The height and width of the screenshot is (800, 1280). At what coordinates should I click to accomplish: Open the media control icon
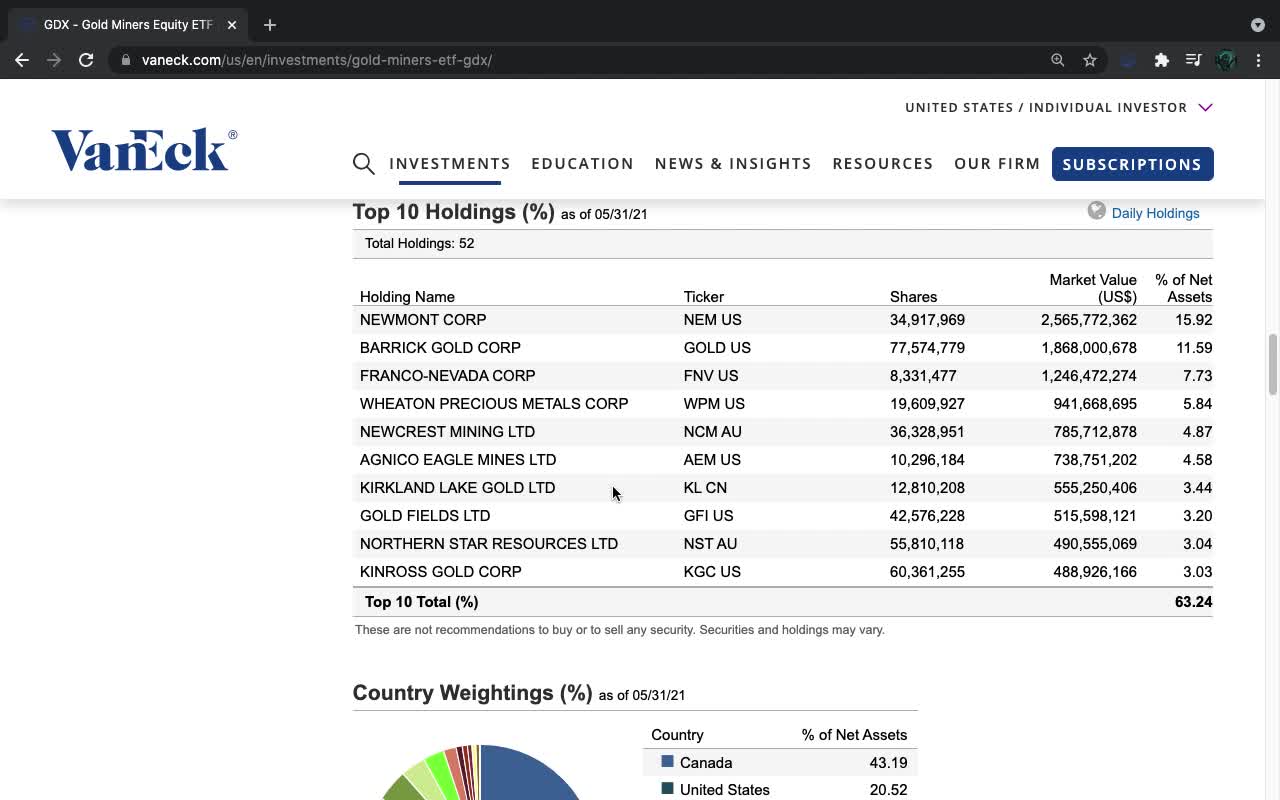coord(1193,60)
